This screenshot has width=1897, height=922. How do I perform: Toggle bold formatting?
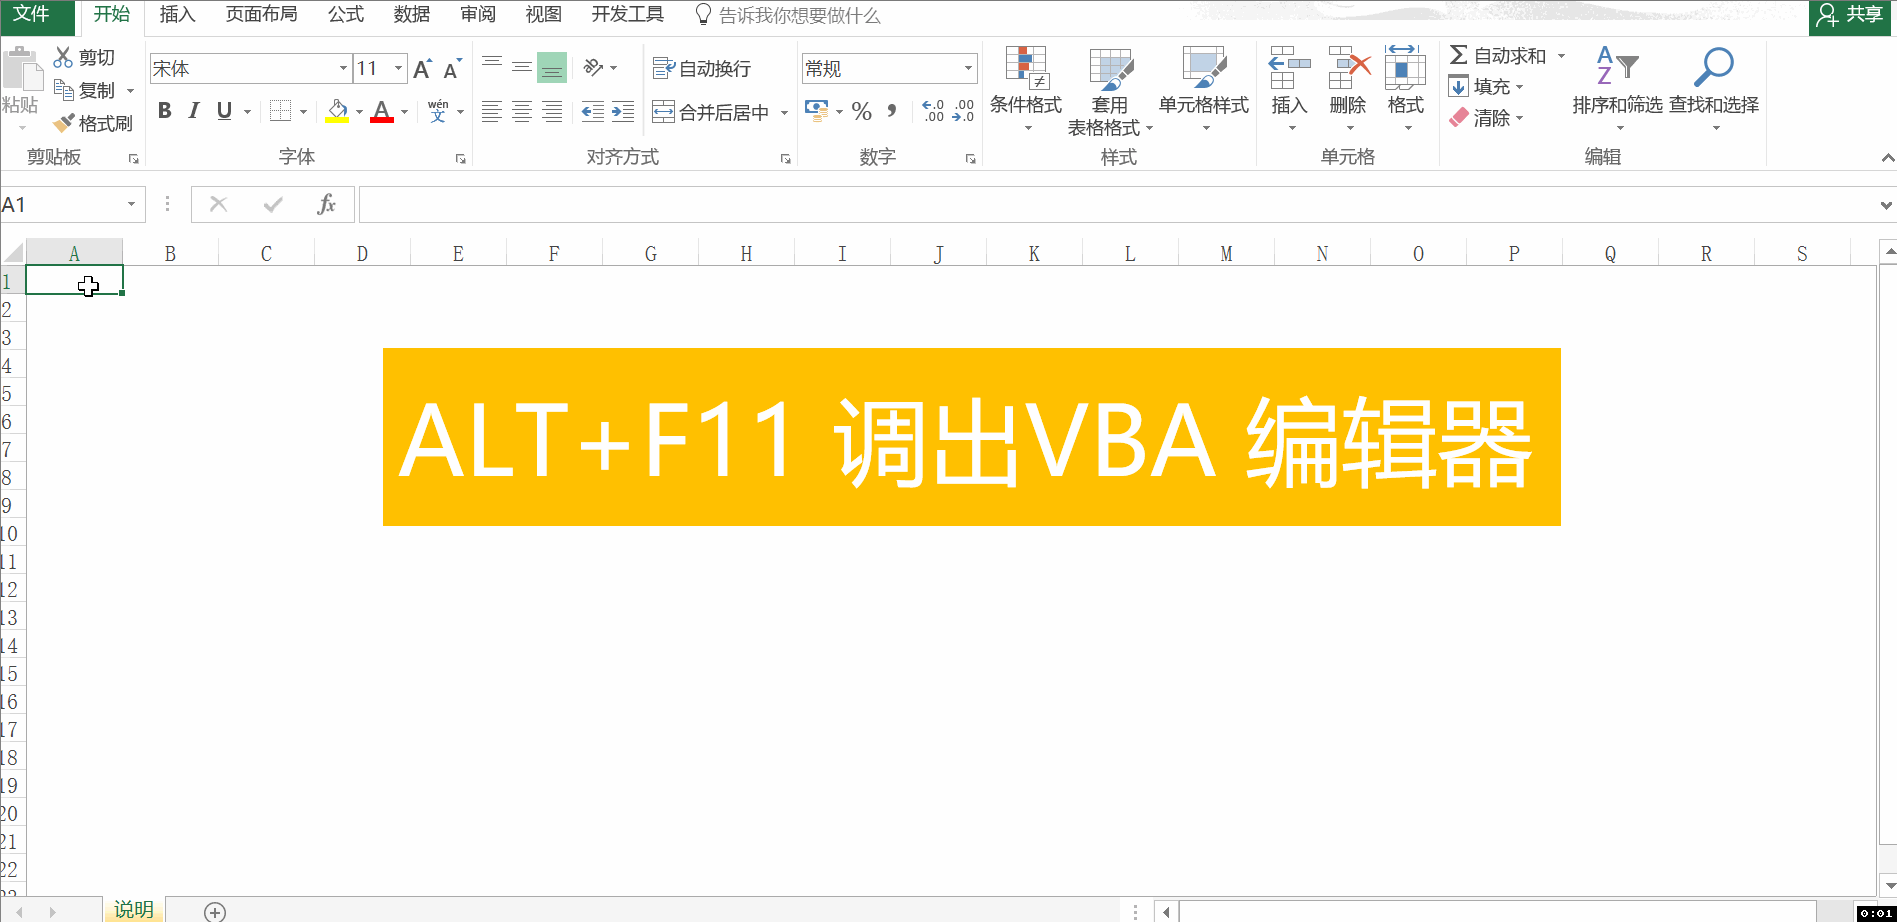[x=165, y=111]
